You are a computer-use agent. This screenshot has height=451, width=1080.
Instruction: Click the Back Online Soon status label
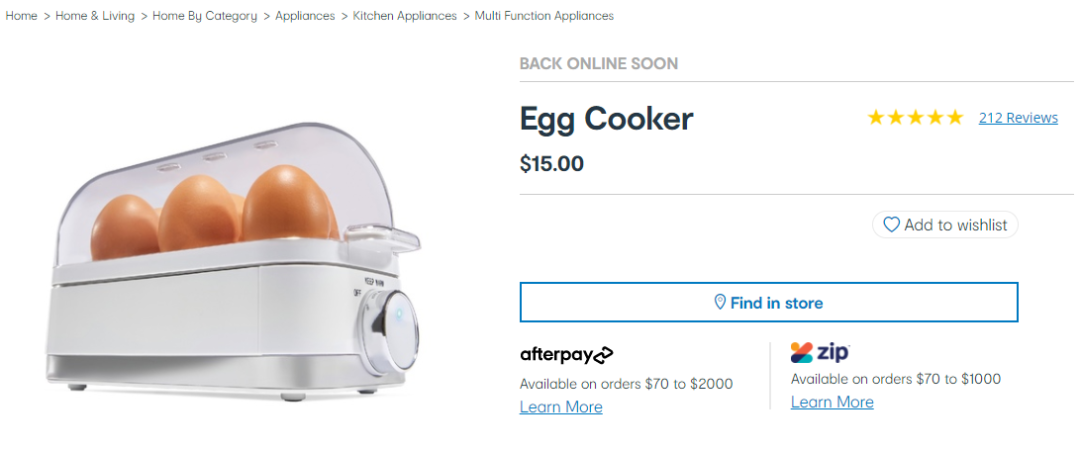[599, 63]
